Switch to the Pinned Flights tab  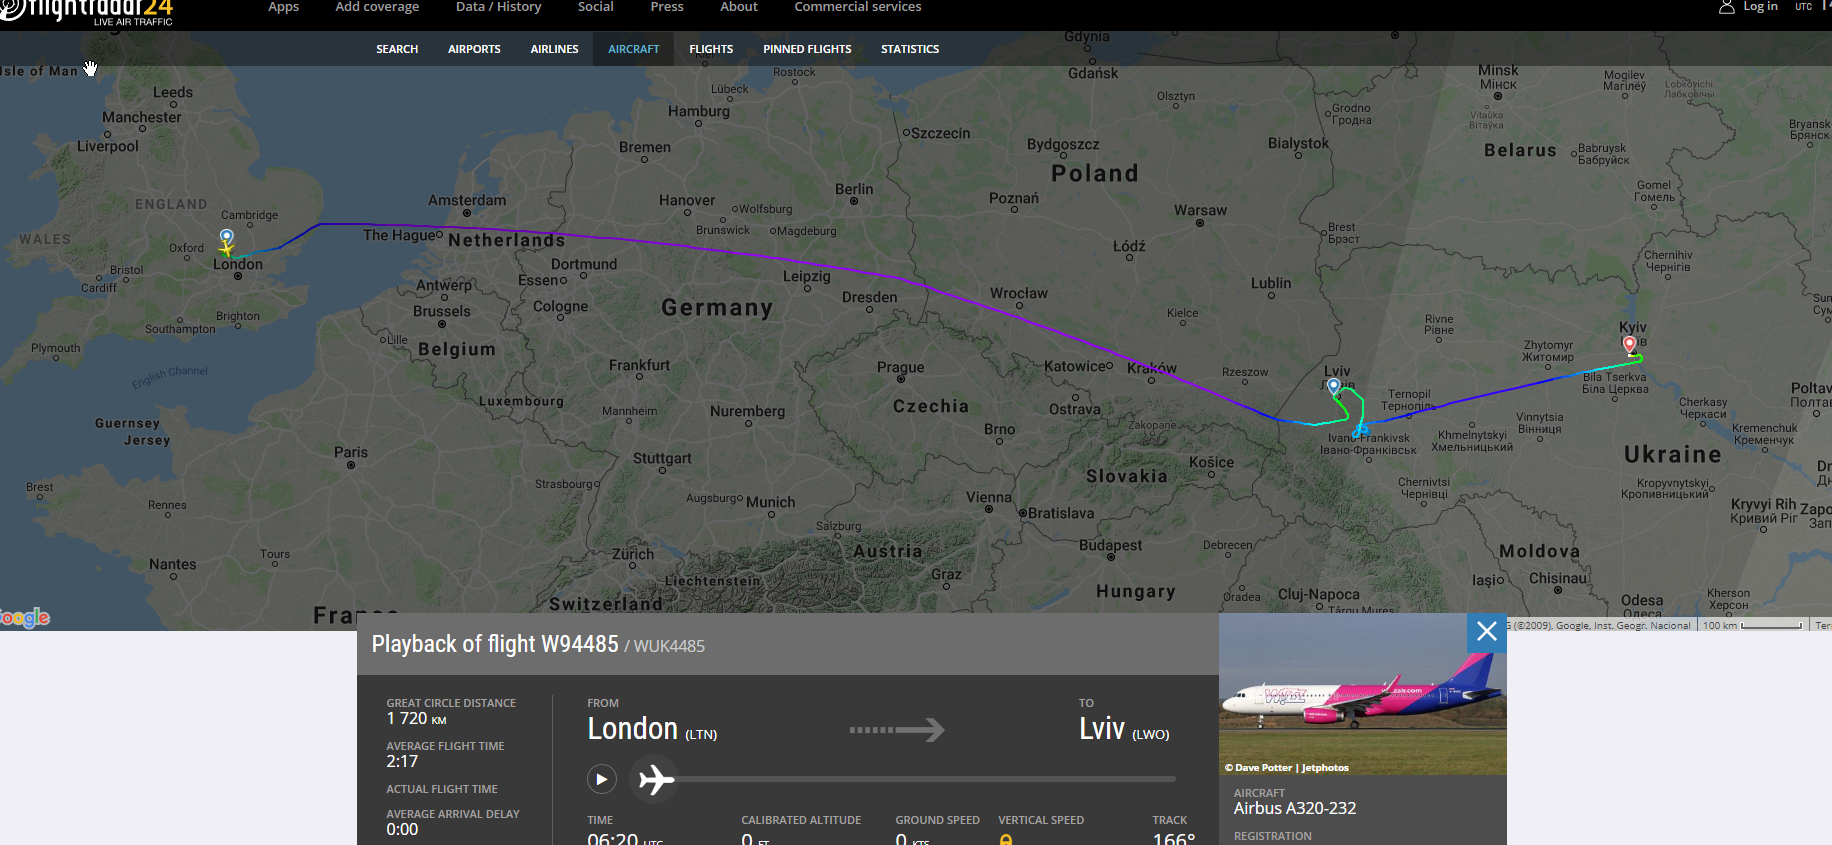click(807, 49)
